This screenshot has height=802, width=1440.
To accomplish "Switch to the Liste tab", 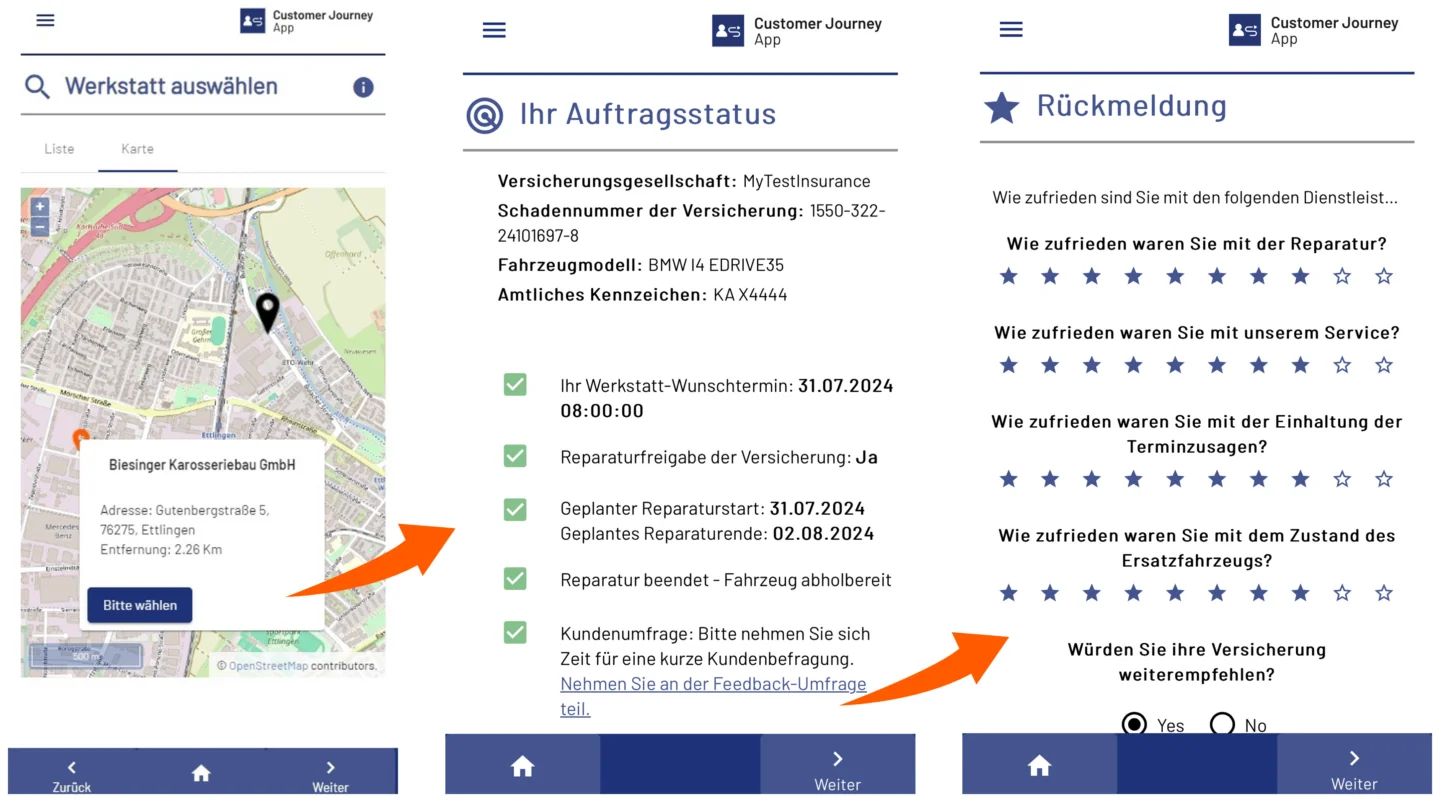I will pyautogui.click(x=59, y=149).
